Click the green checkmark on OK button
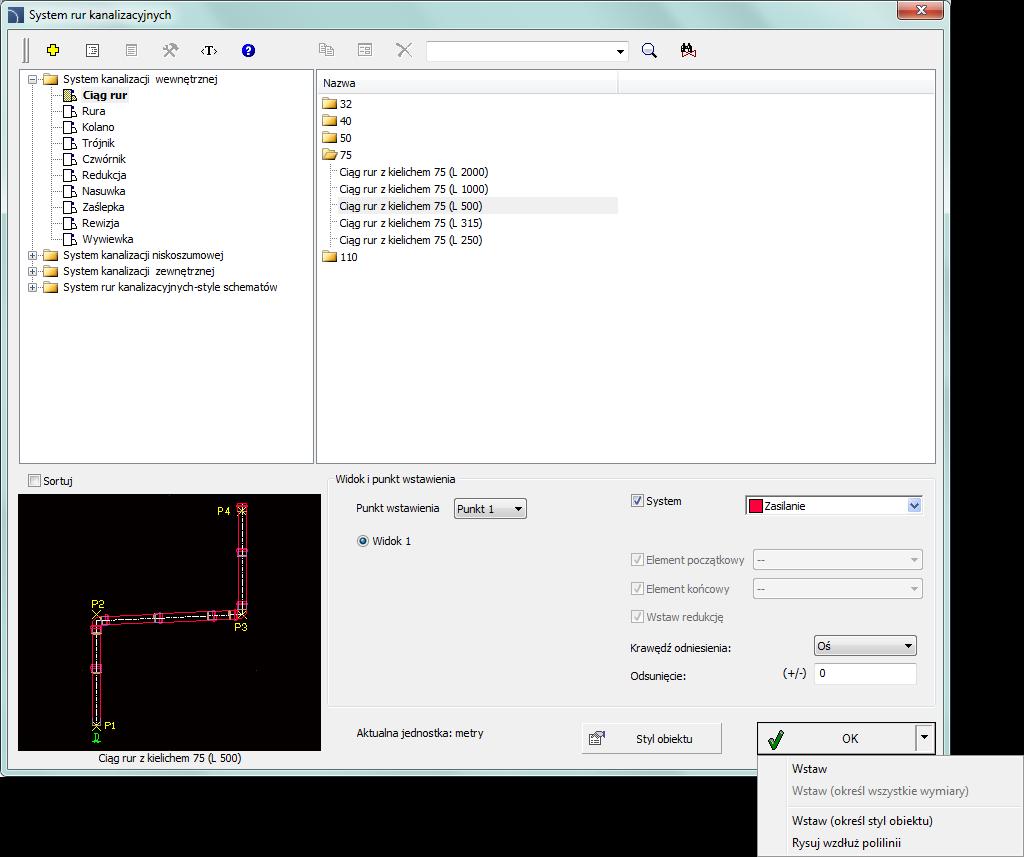 click(776, 739)
